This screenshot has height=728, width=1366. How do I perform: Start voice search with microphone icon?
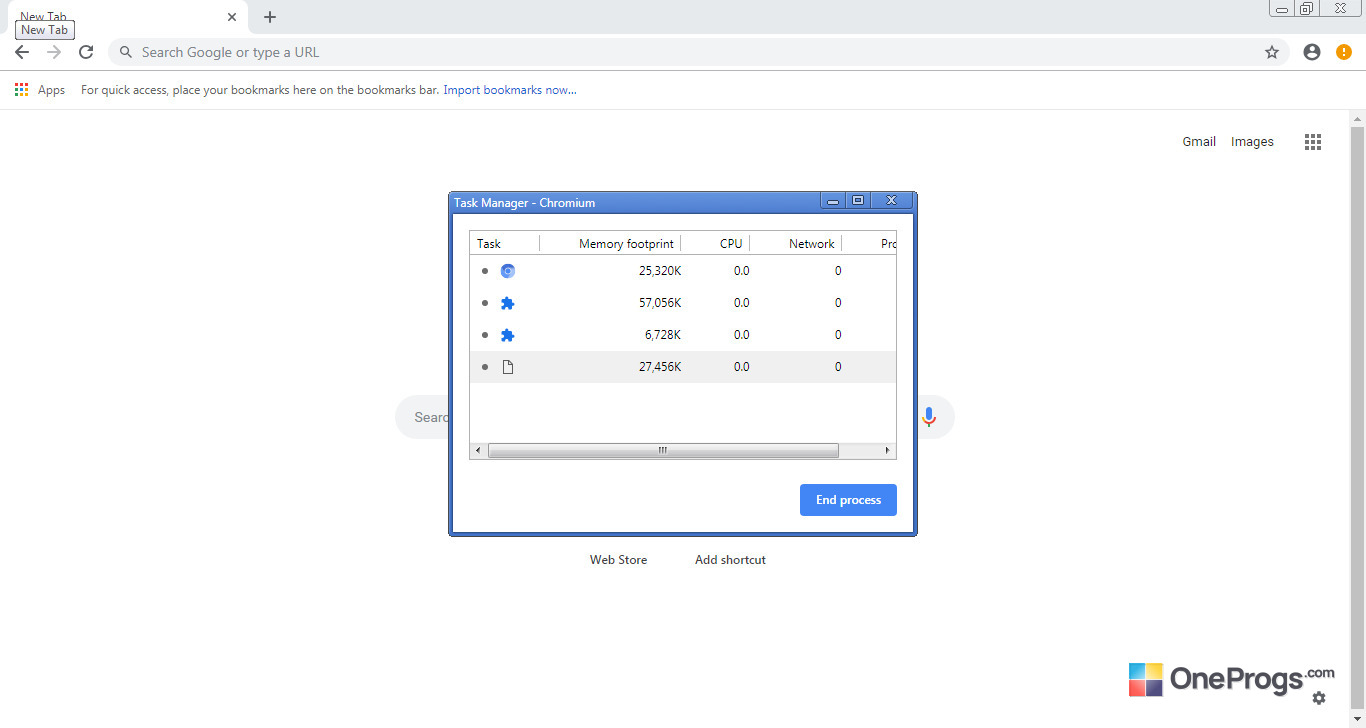point(929,417)
